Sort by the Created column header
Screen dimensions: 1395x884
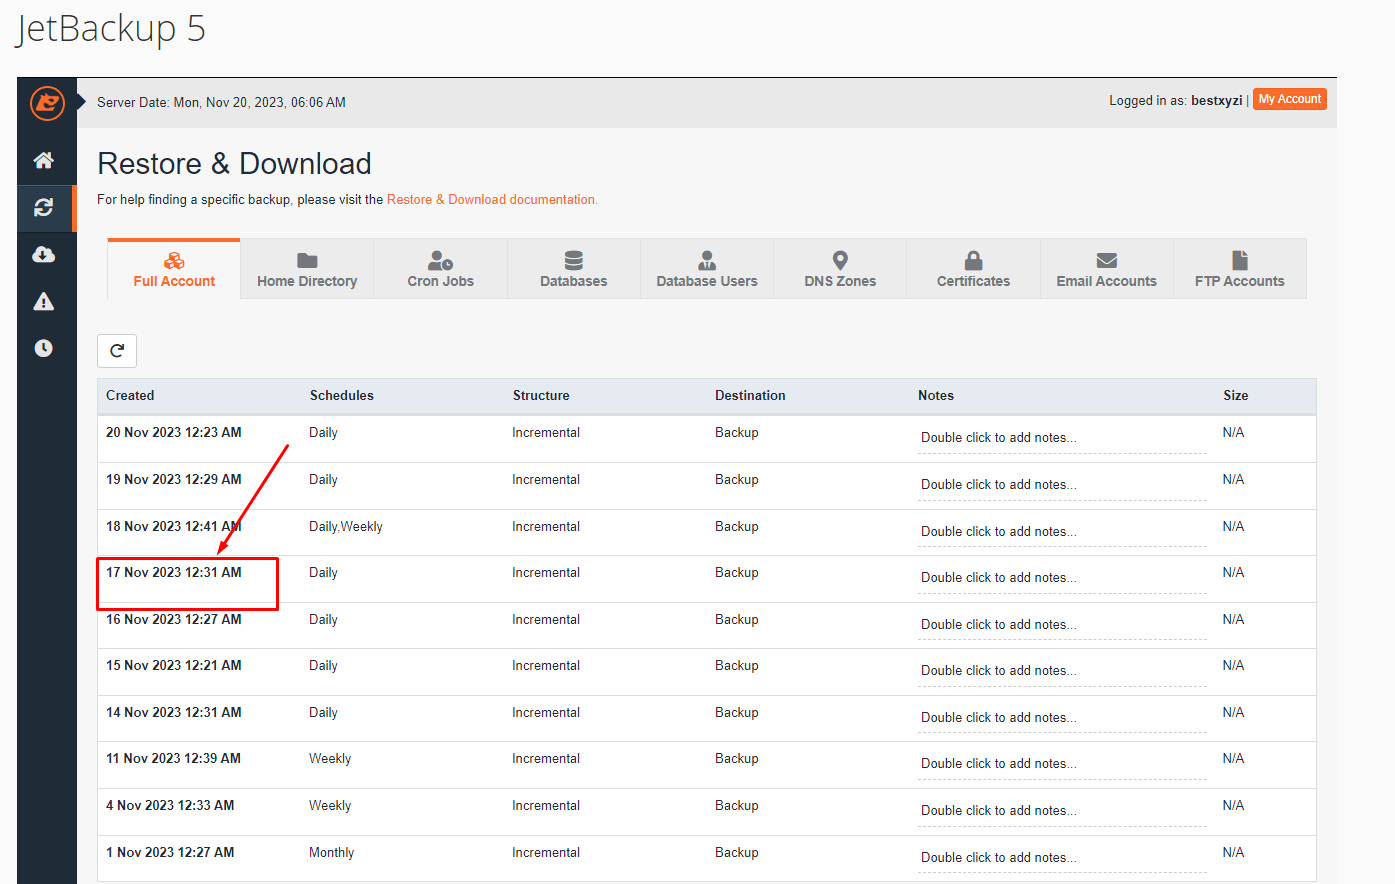tap(130, 395)
